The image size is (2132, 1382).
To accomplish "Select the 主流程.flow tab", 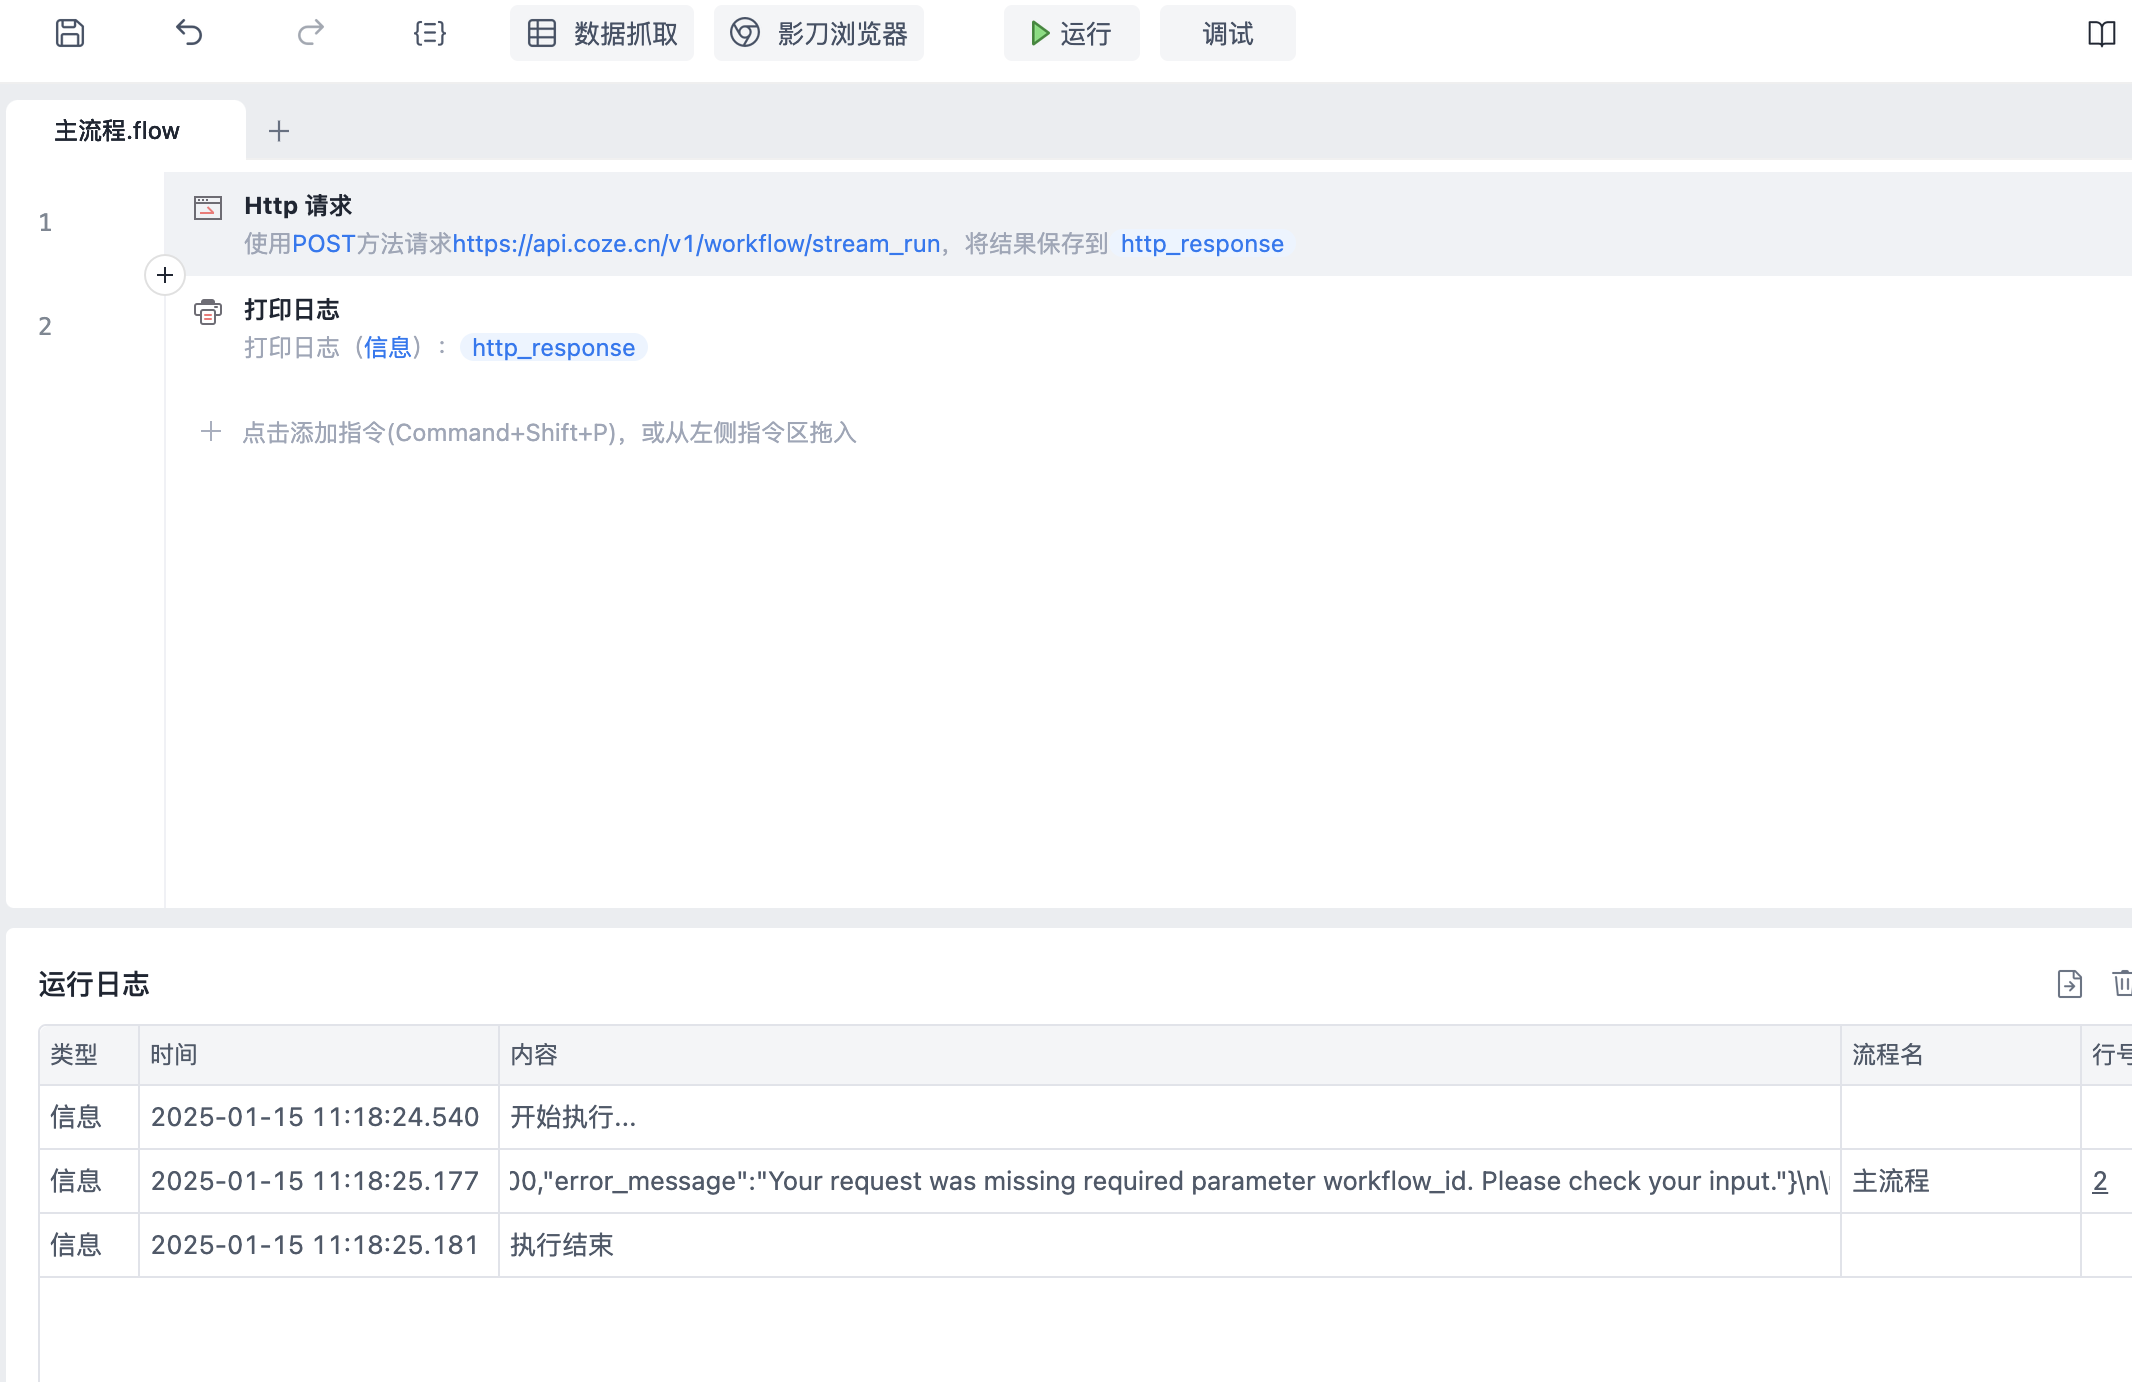I will point(118,131).
